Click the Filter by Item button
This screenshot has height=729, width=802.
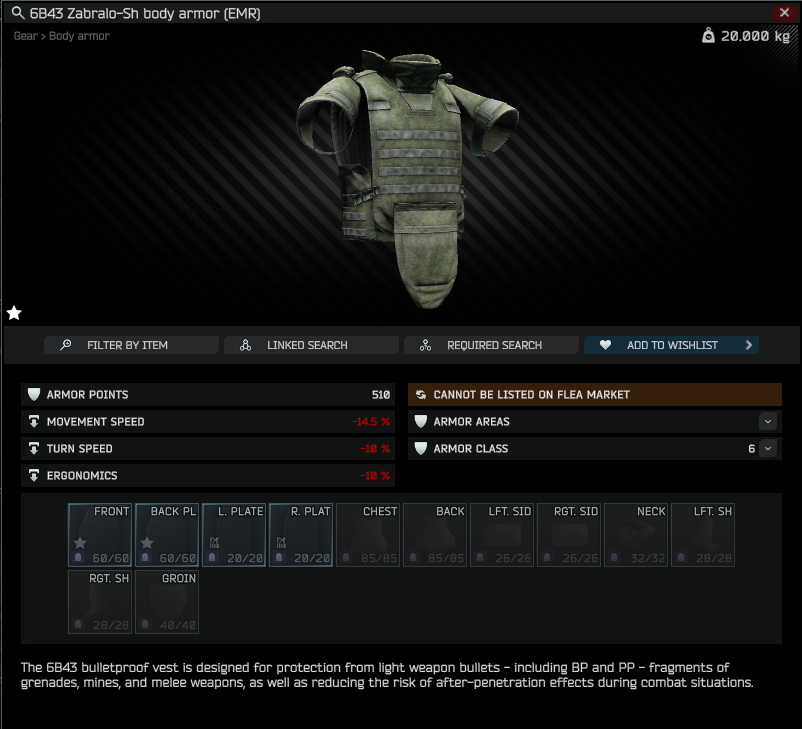pyautogui.click(x=131, y=345)
